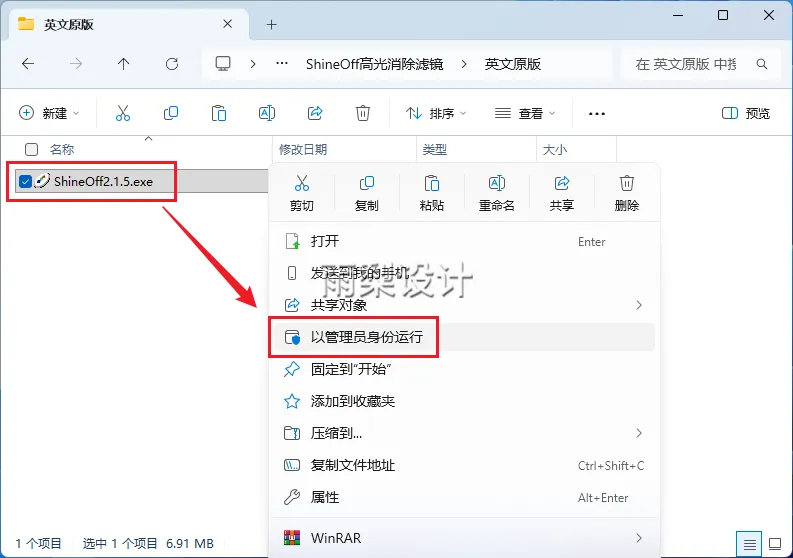Click the This PC monitor icon
This screenshot has width=793, height=558.
pyautogui.click(x=223, y=64)
